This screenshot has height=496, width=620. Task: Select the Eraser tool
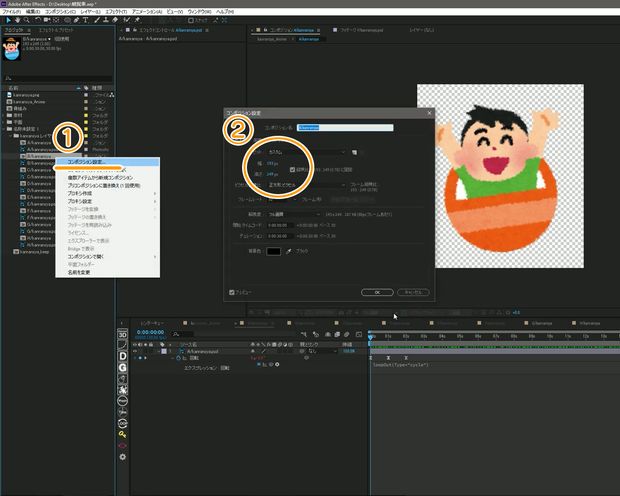(115, 20)
